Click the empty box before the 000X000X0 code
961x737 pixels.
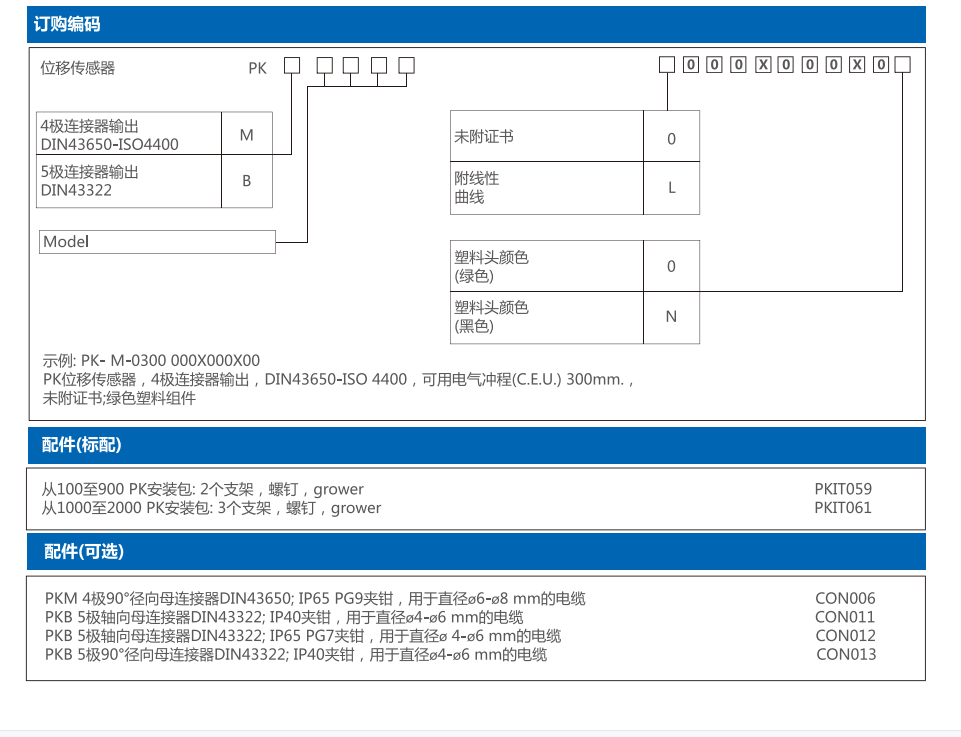[667, 65]
